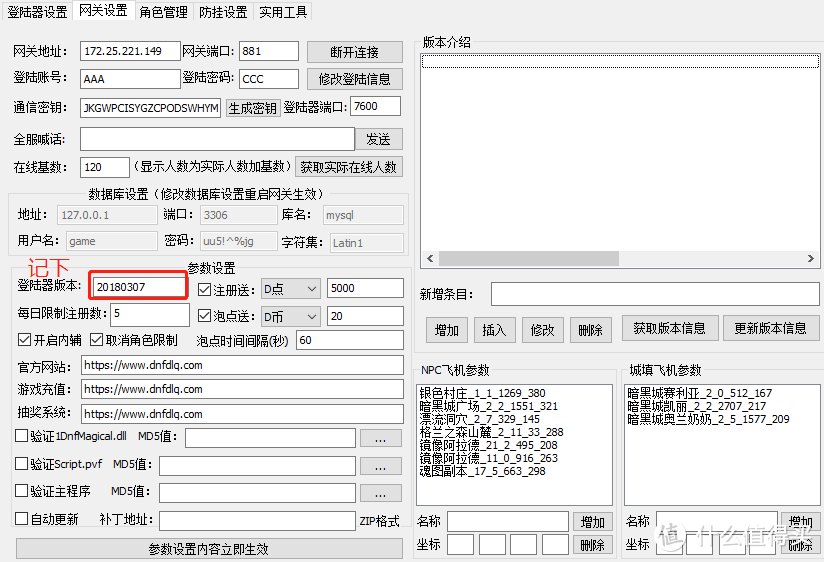
Task: Select town entry 暗黑城凯丽_2_2_2707_217
Action: click(697, 406)
